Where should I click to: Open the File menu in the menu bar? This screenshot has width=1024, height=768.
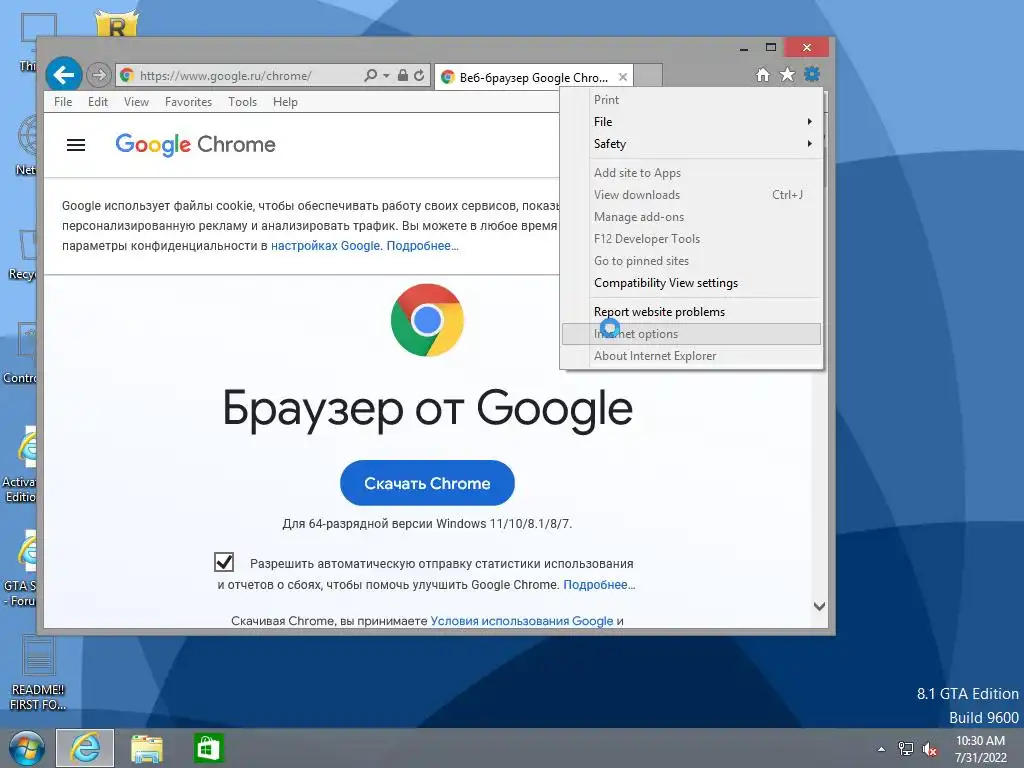(x=63, y=102)
